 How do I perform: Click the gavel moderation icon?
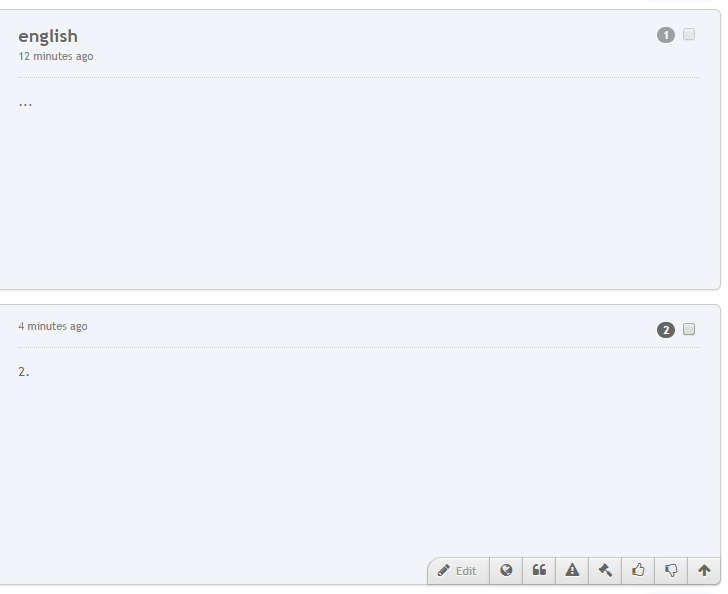[605, 570]
